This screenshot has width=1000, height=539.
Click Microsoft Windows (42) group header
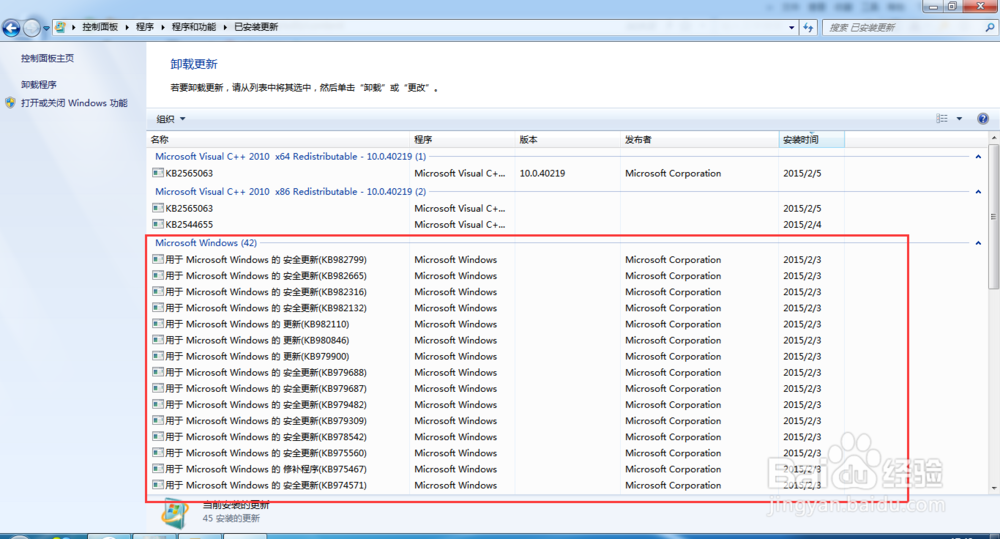coord(205,242)
